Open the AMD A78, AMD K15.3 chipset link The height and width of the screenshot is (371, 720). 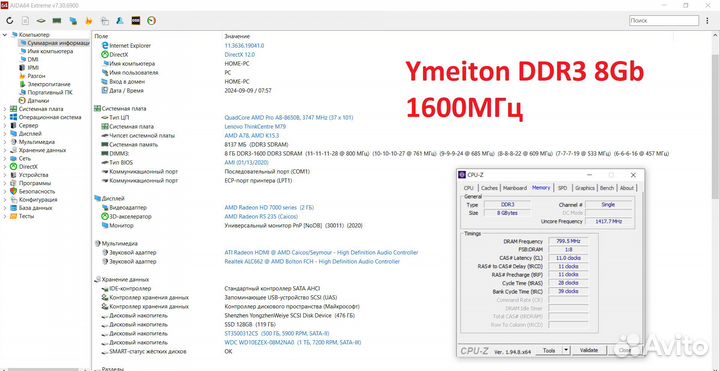(x=251, y=135)
